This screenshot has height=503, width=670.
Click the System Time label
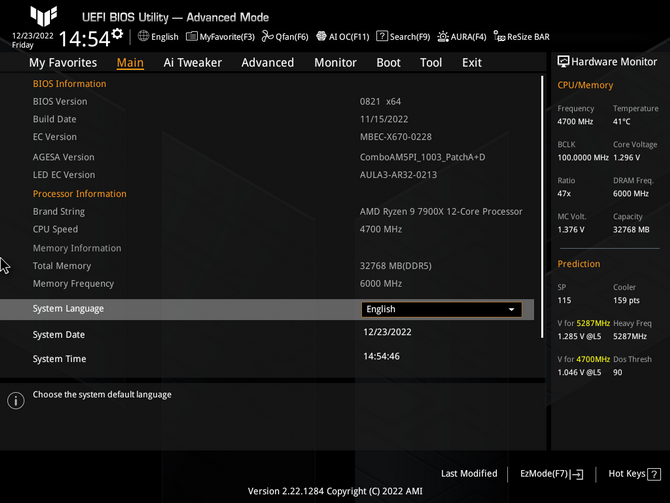(59, 359)
